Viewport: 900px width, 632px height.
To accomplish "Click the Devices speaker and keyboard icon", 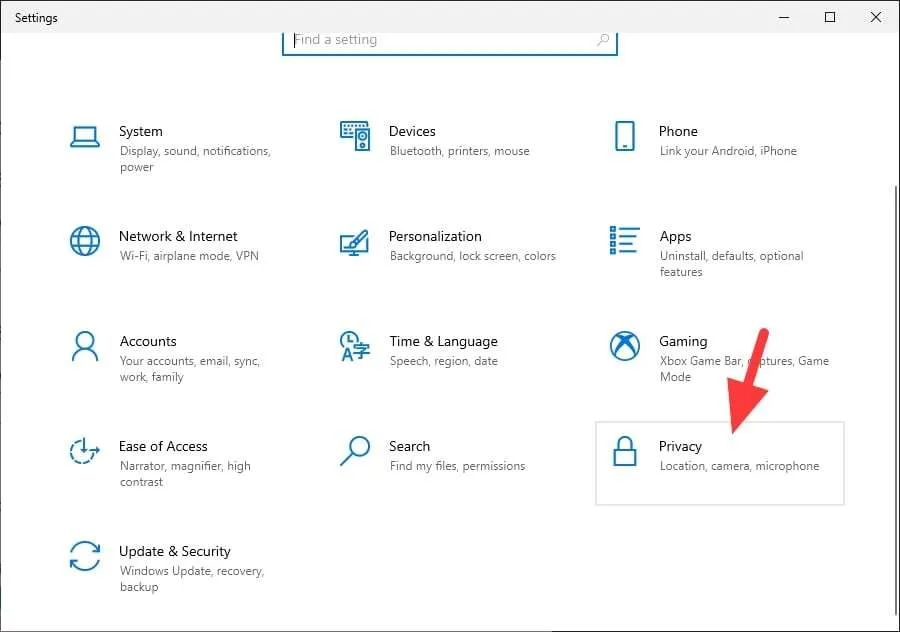I will 355,136.
